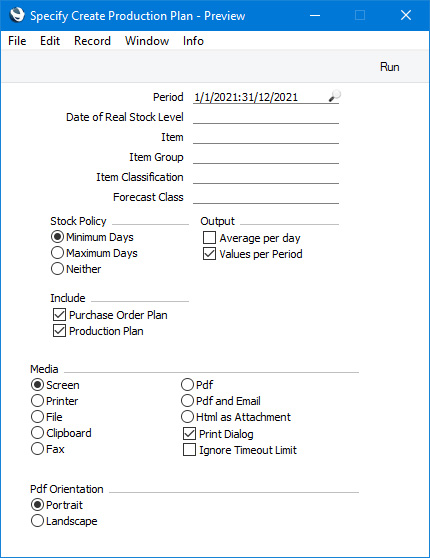
Task: Untick the Values per Period checkbox
Action: coord(209,254)
